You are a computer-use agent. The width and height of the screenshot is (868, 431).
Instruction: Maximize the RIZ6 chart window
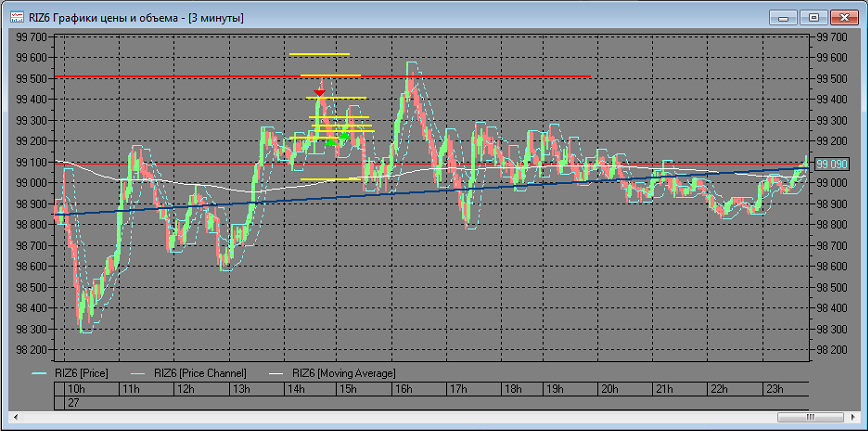pos(814,17)
